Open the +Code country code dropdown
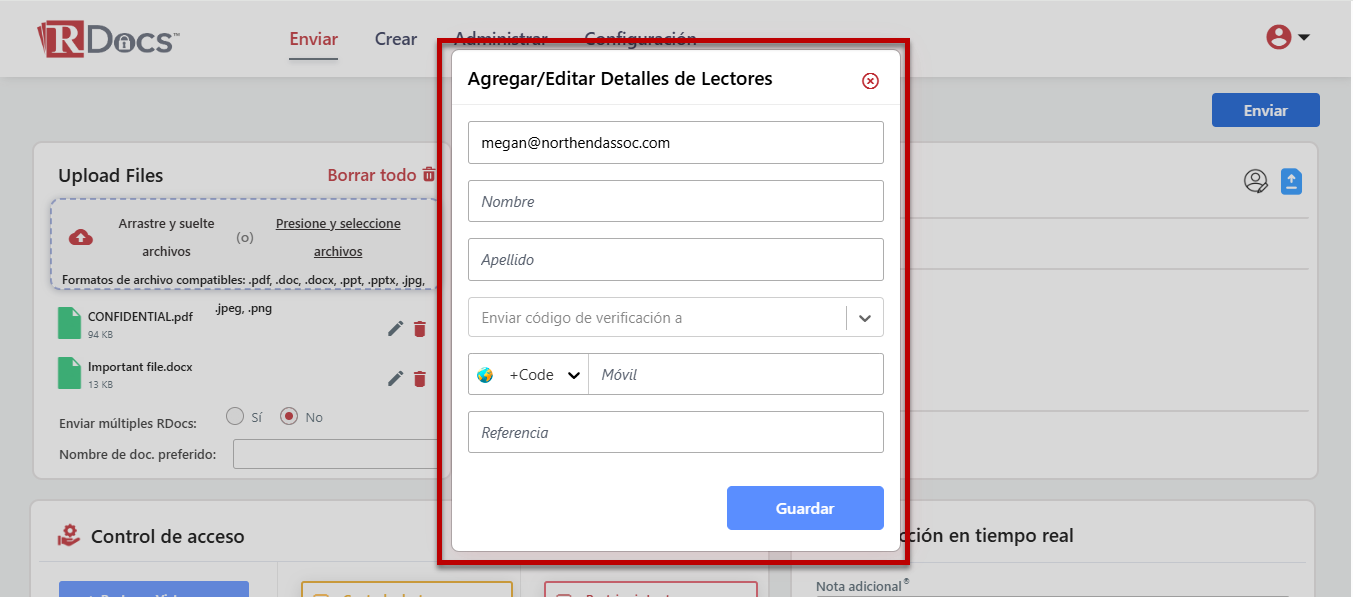The image size is (1353, 597). [x=529, y=375]
